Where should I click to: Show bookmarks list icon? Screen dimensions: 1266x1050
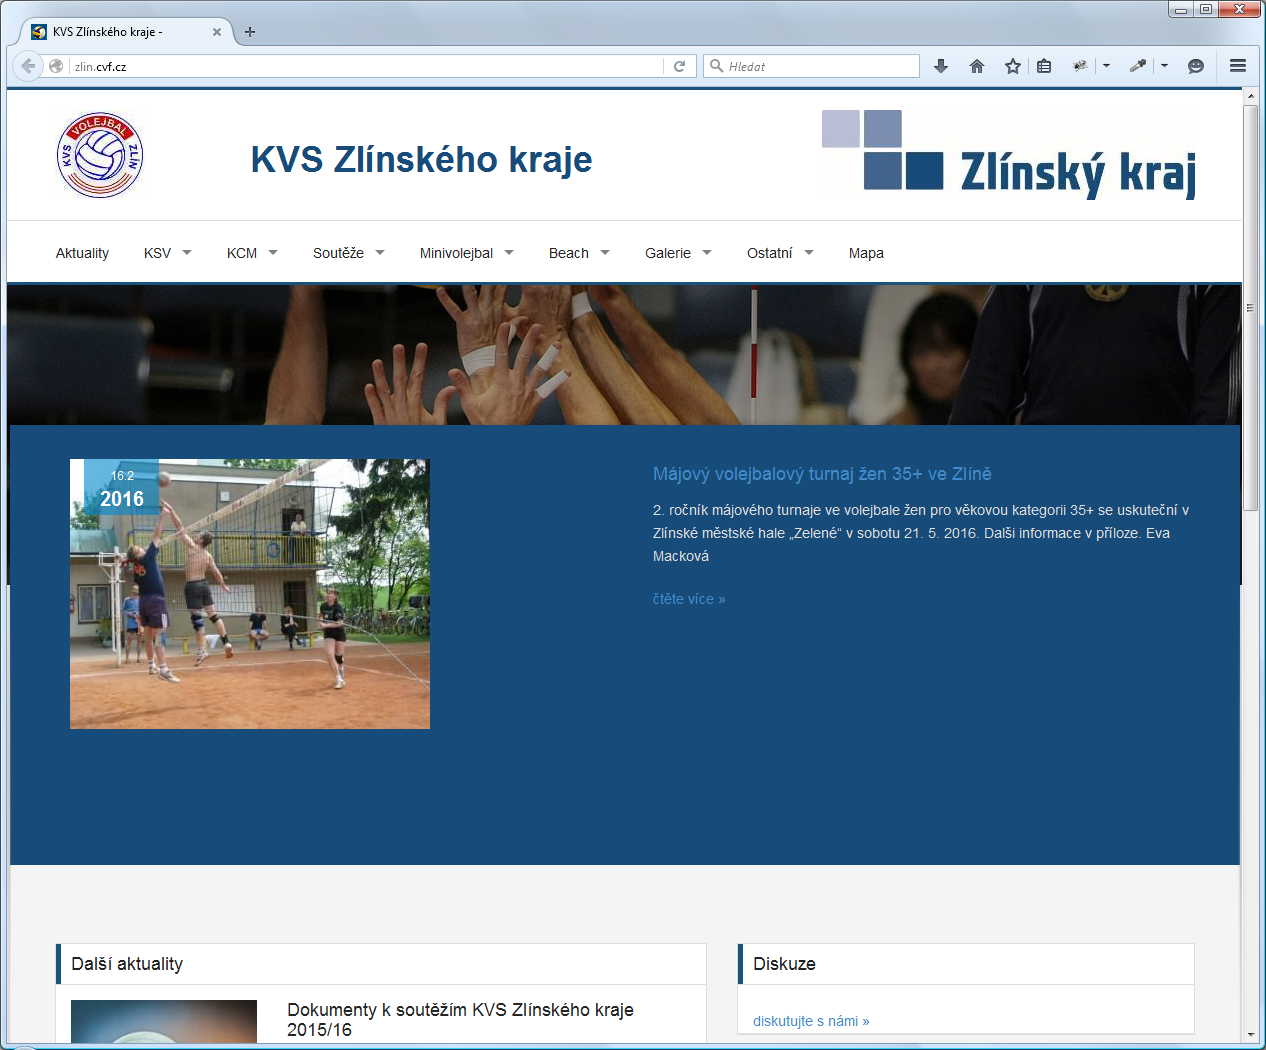pos(1044,66)
